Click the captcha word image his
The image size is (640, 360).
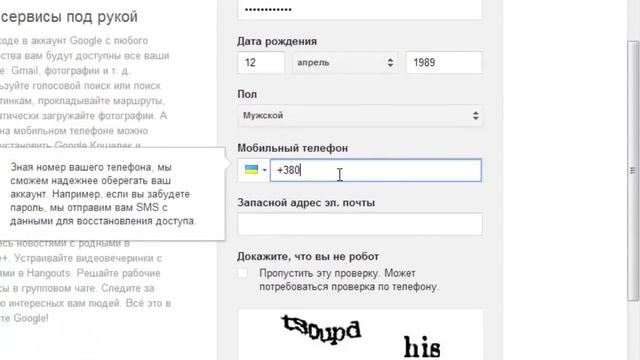[x=422, y=347]
